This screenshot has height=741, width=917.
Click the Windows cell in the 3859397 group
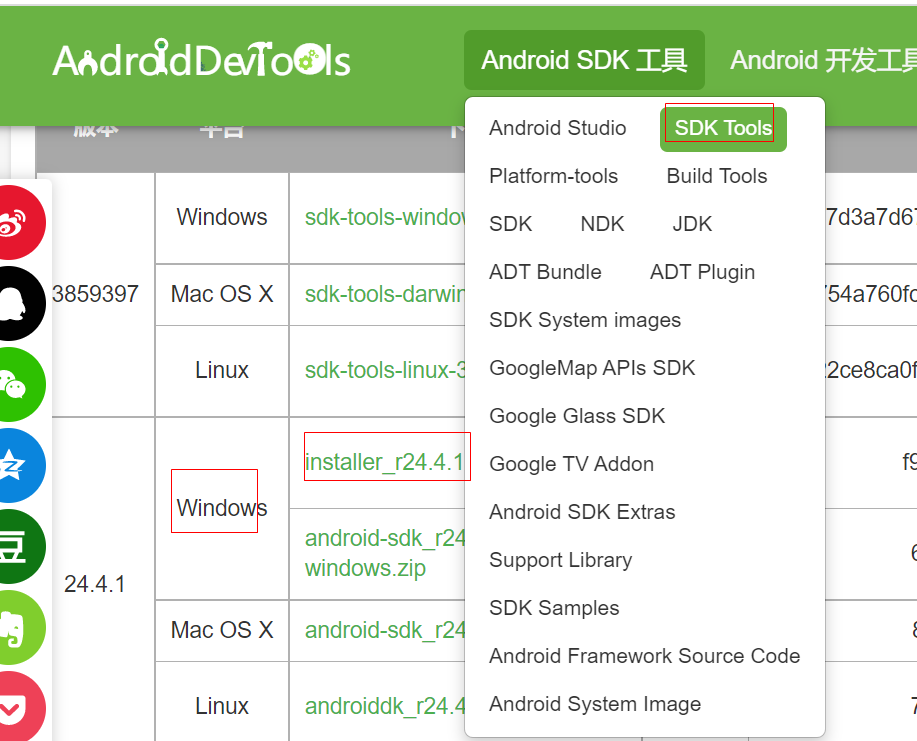pyautogui.click(x=222, y=217)
